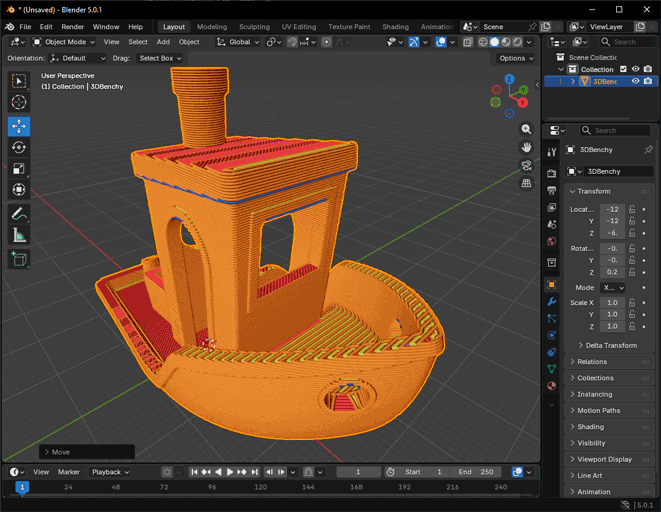Image resolution: width=661 pixels, height=512 pixels.
Task: Select the Rotate tool
Action: (x=19, y=147)
